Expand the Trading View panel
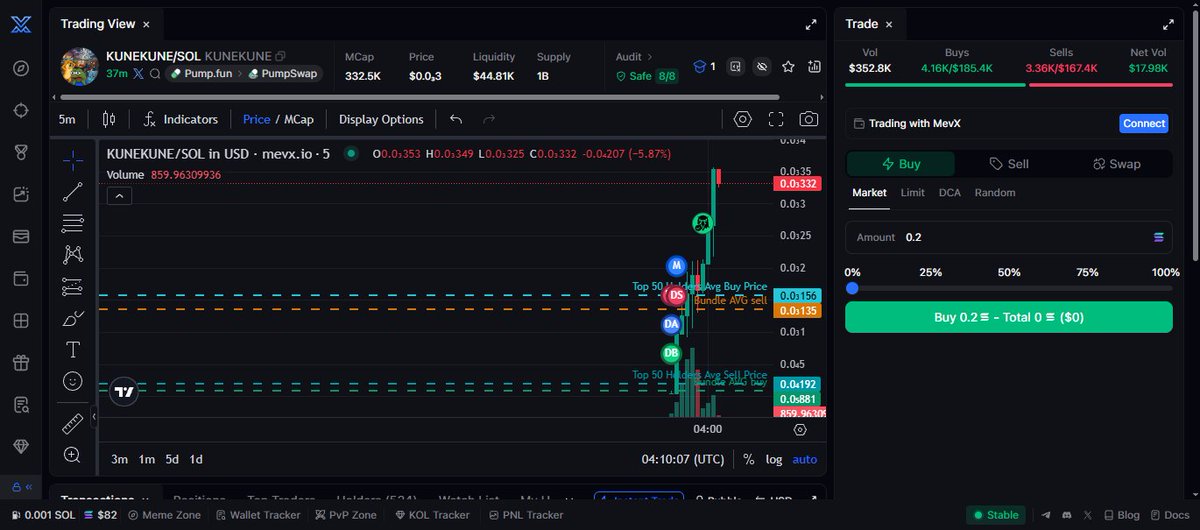This screenshot has height=530, width=1200. (x=811, y=24)
